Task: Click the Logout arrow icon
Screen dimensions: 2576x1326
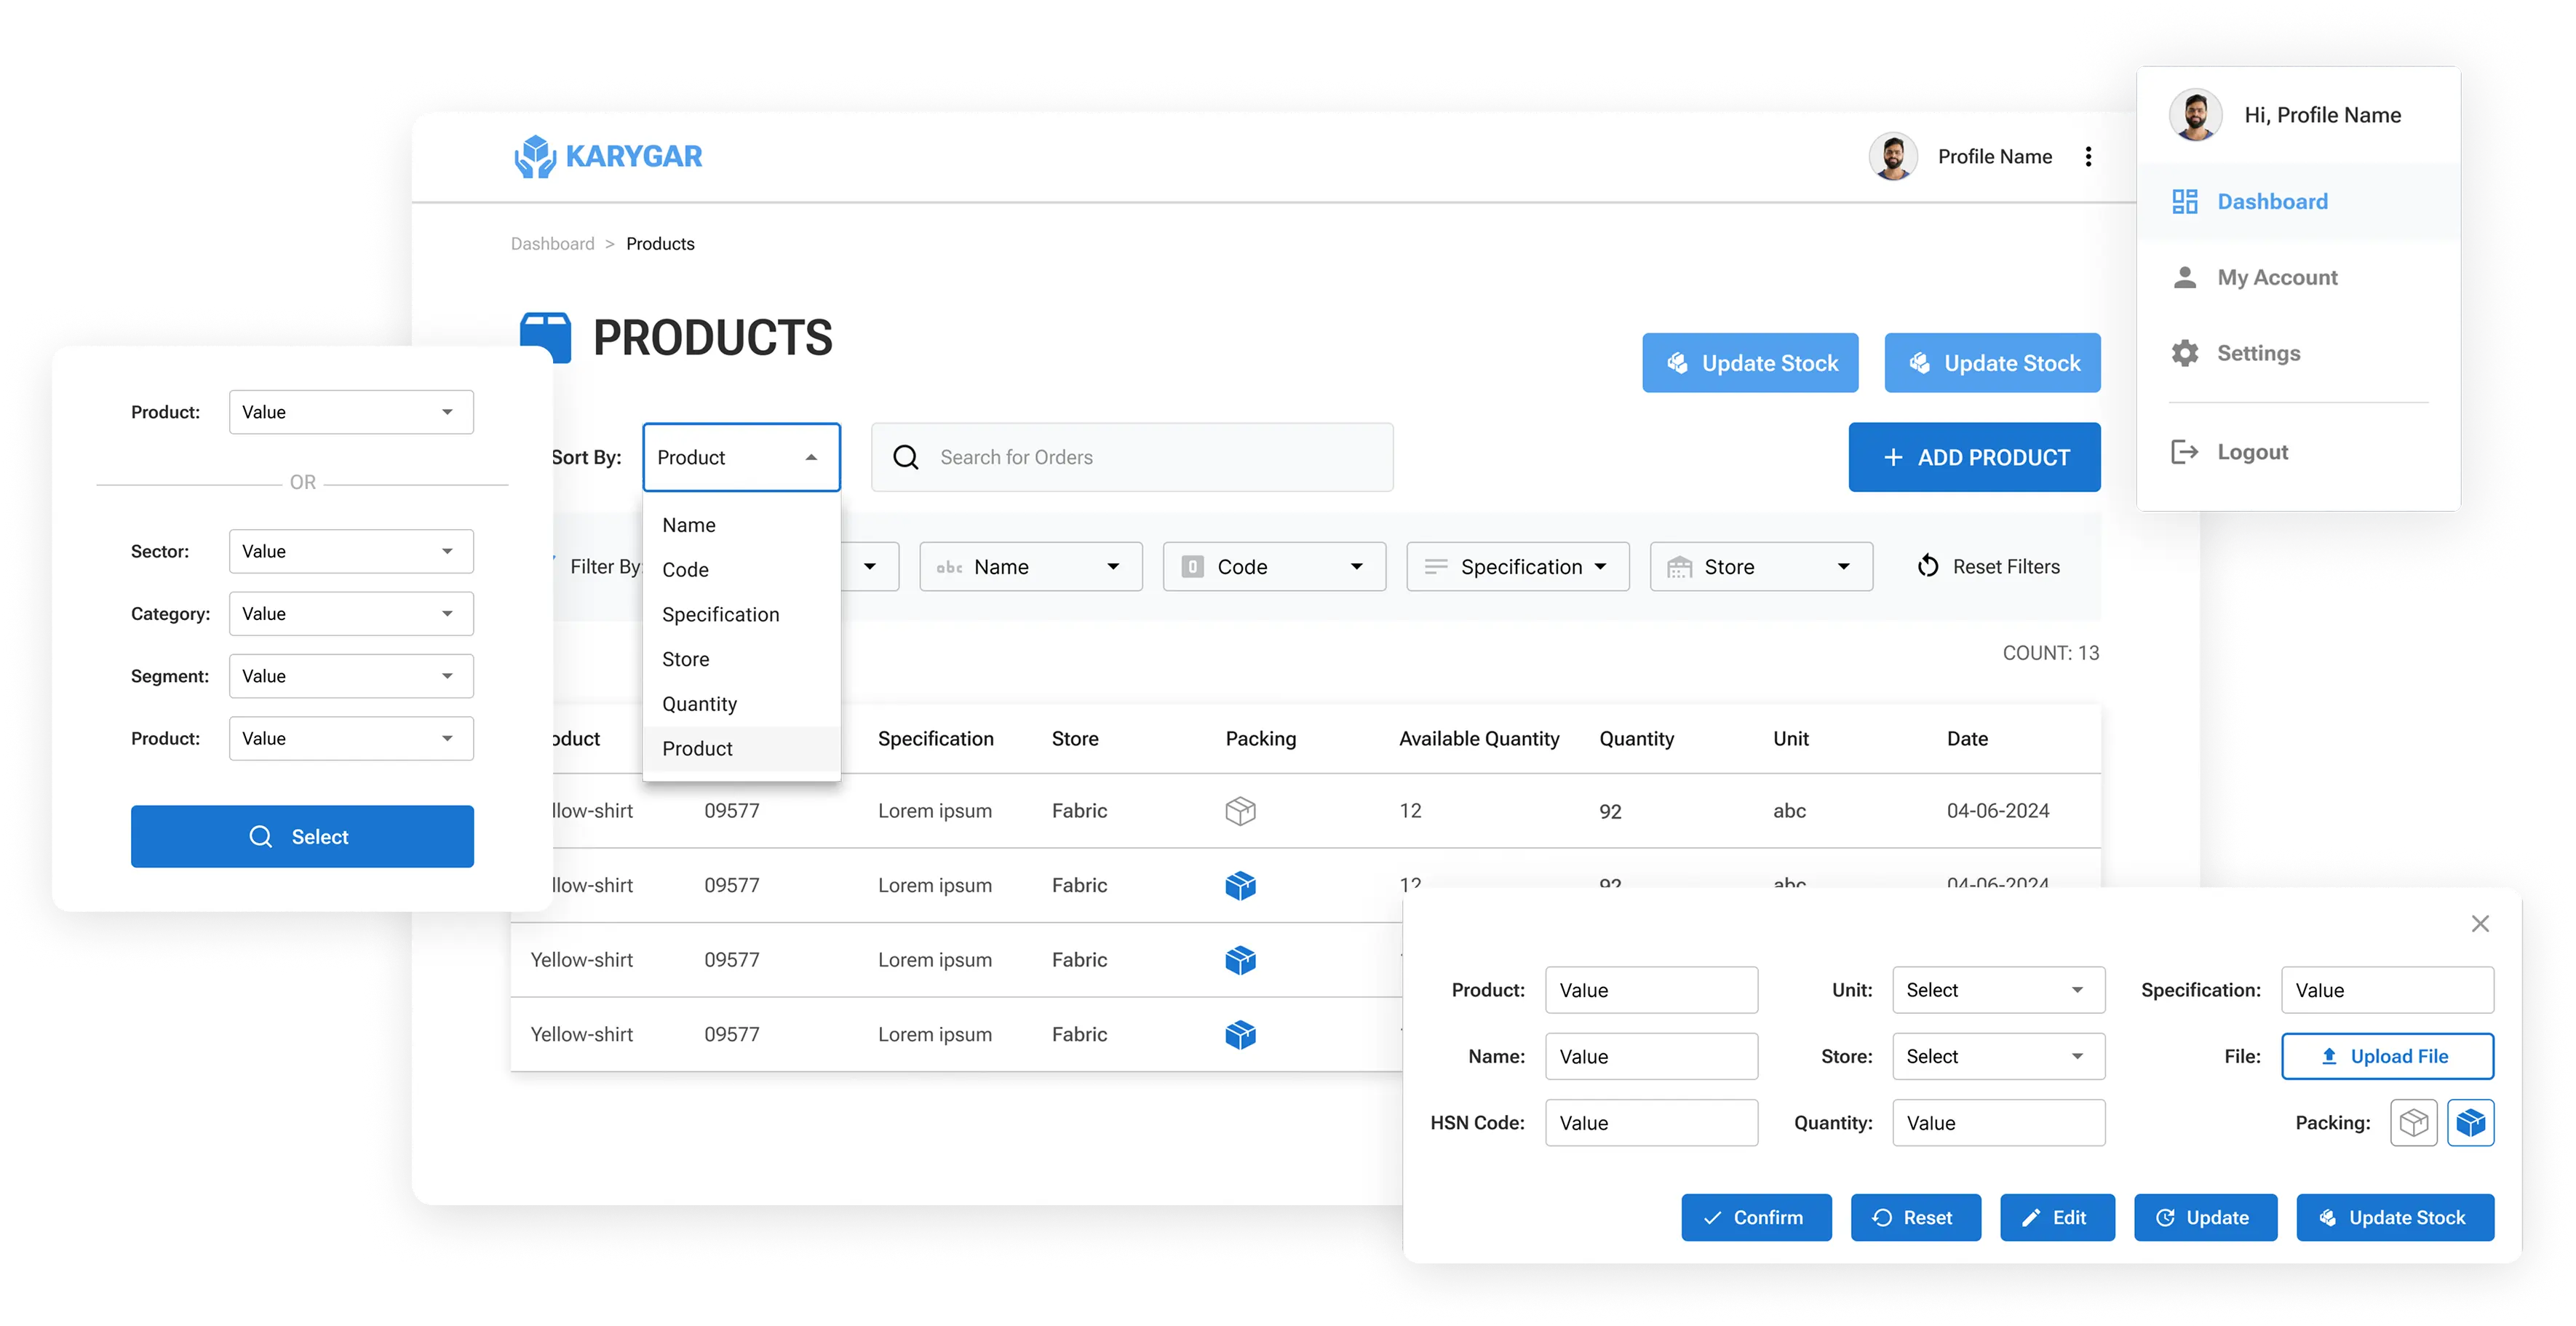Action: 2185,451
